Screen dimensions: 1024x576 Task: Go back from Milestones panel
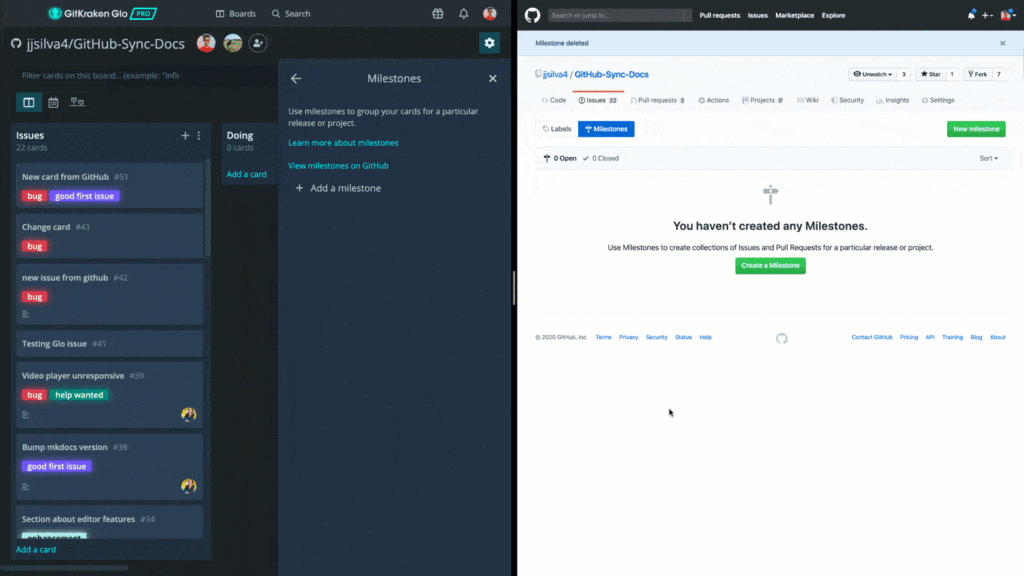point(296,78)
